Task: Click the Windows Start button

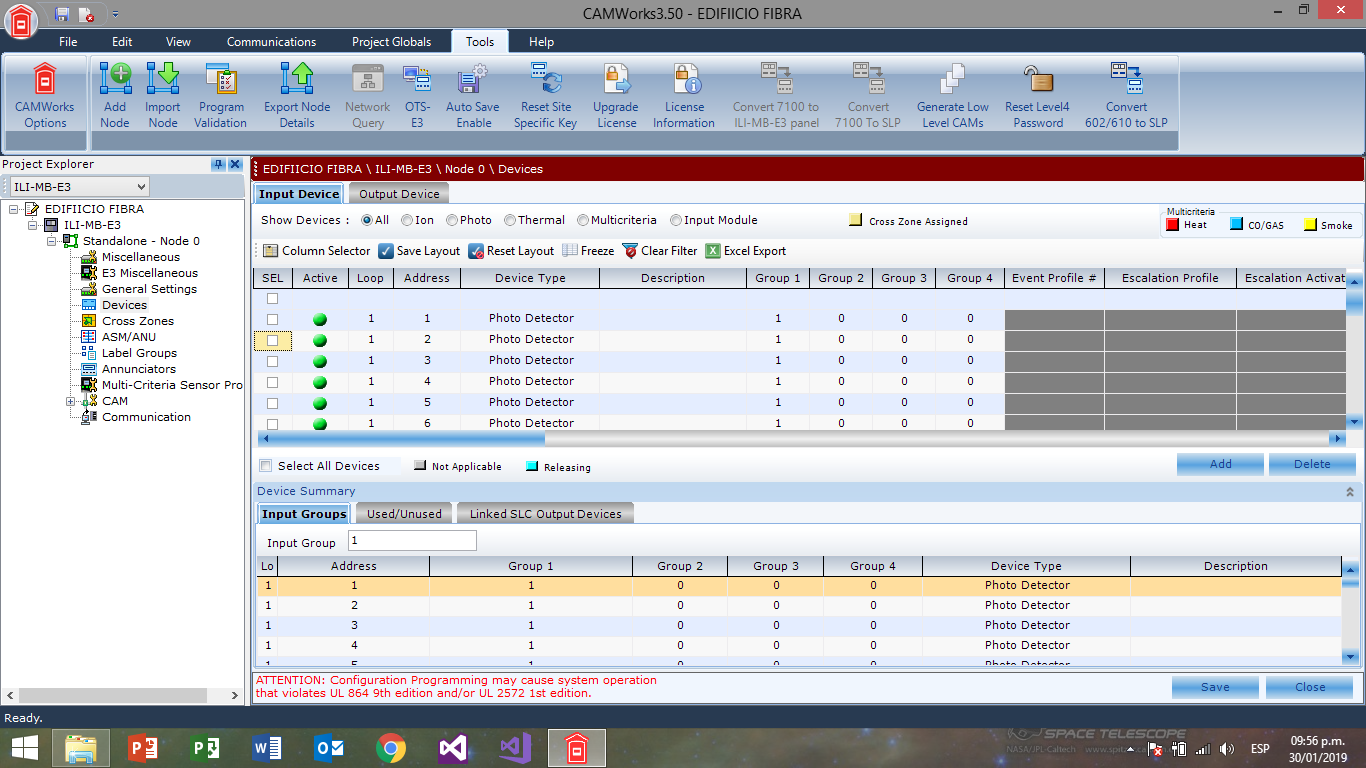Action: coord(25,747)
